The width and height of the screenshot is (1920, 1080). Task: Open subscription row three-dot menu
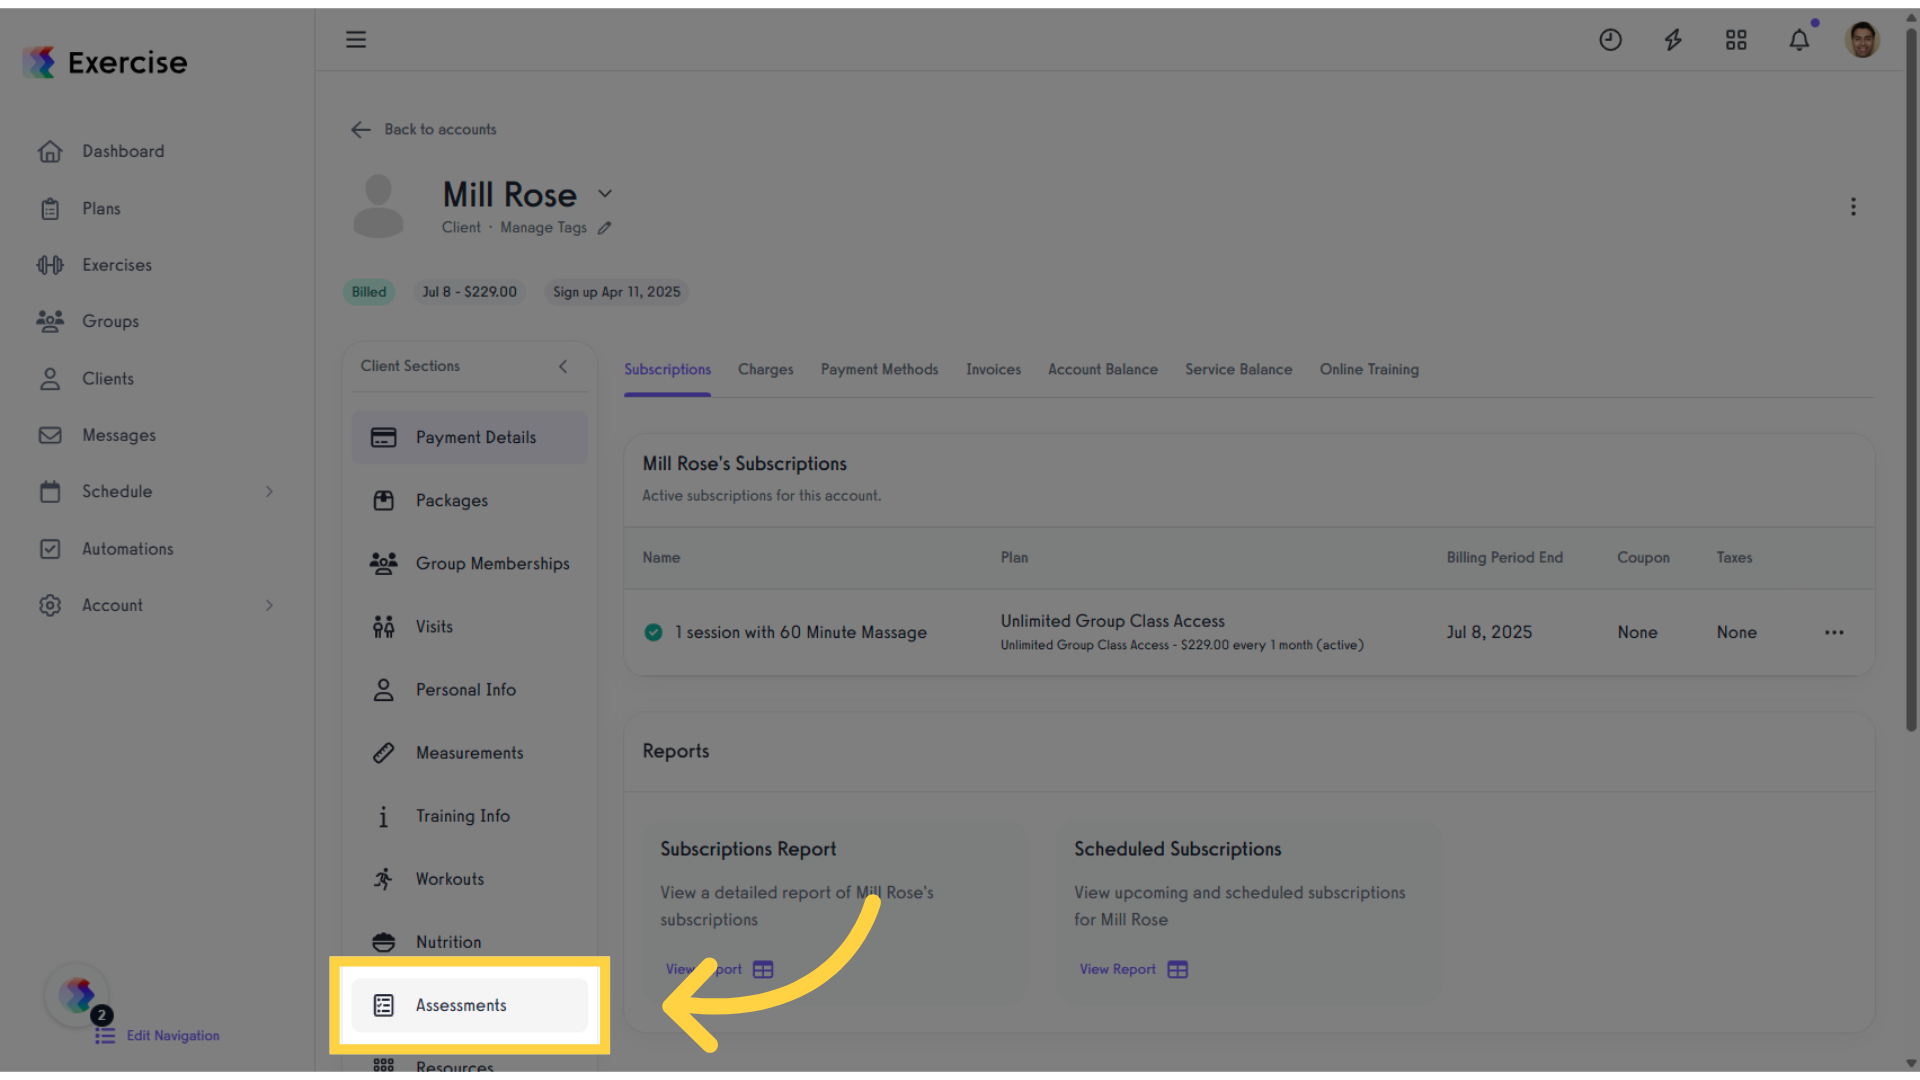click(x=1834, y=633)
